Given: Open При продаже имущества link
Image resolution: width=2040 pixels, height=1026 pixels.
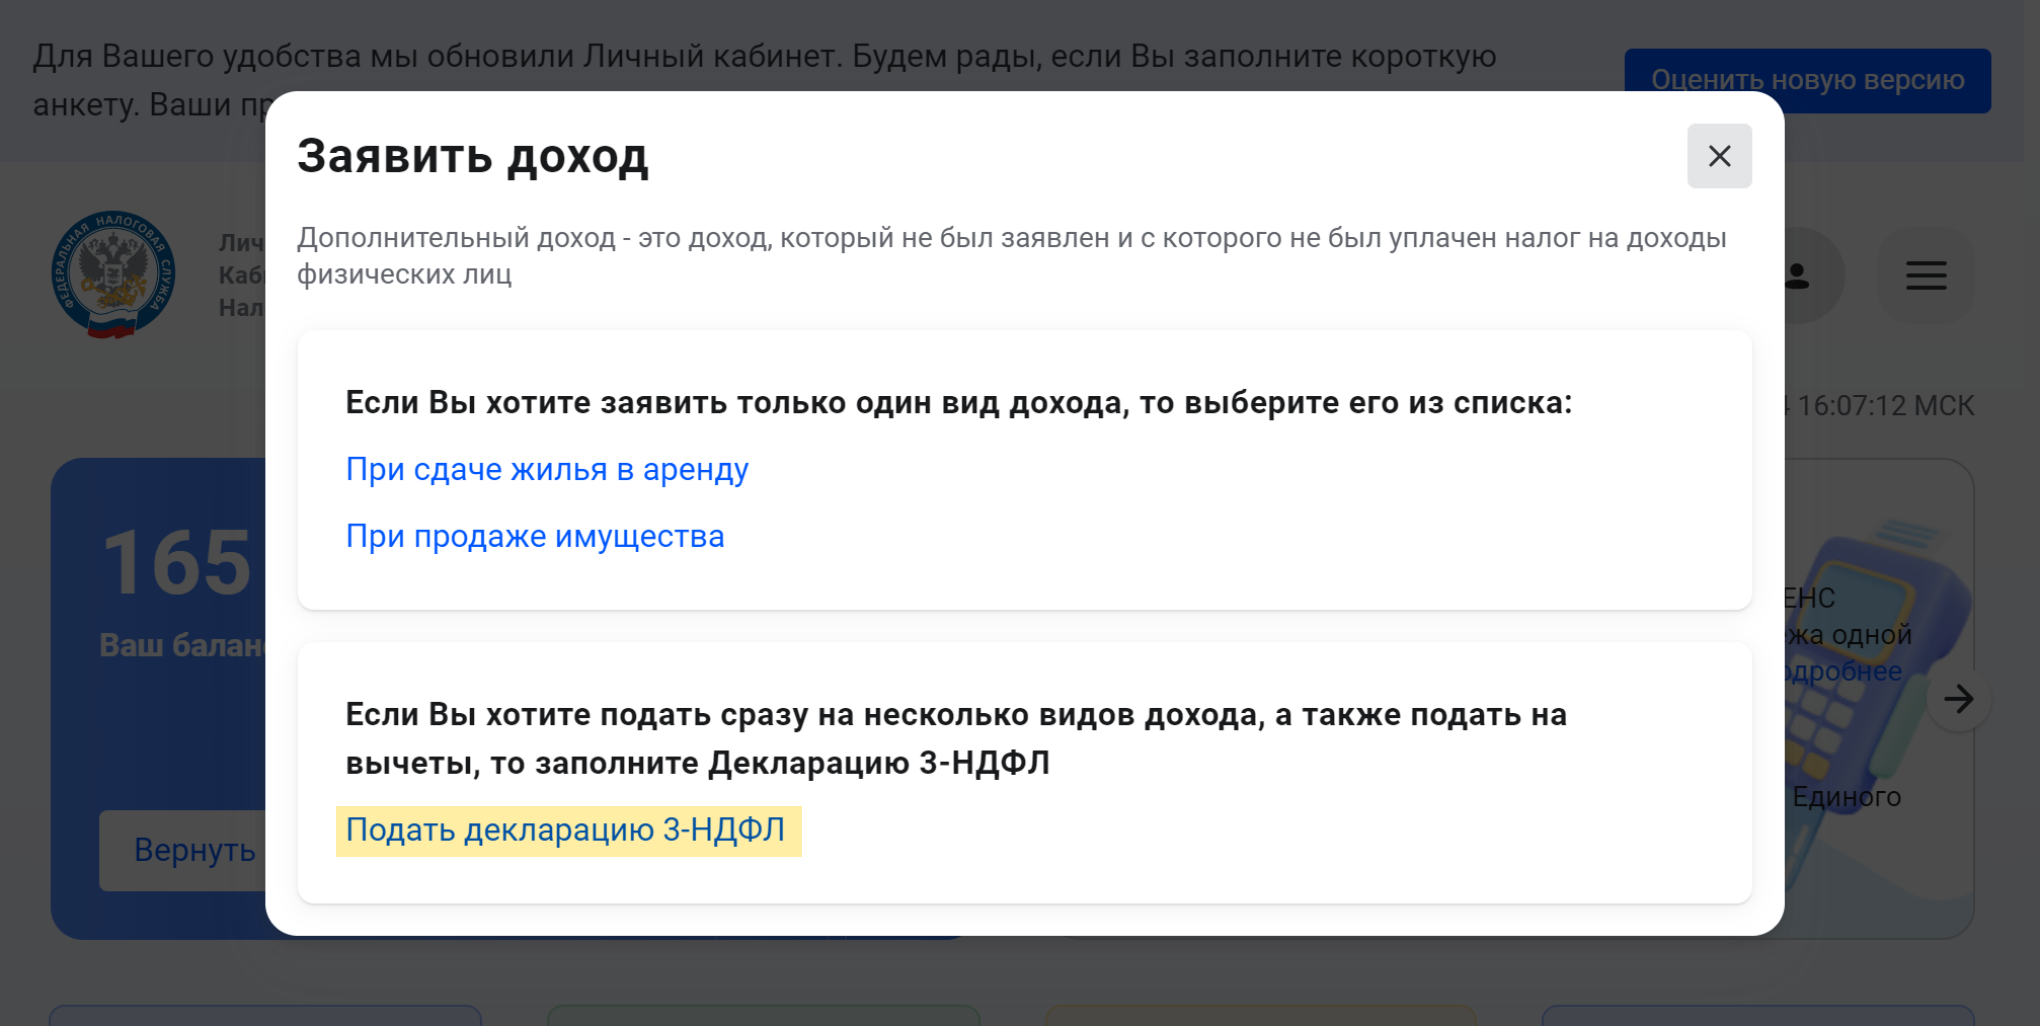Looking at the screenshot, I should (x=535, y=536).
